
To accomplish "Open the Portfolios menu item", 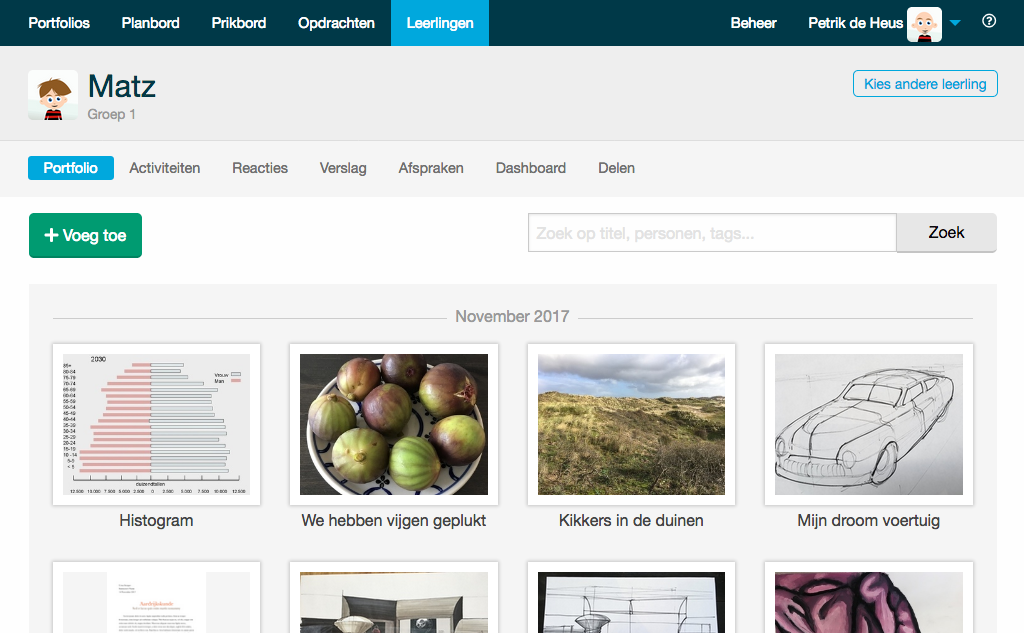I will click(x=59, y=23).
